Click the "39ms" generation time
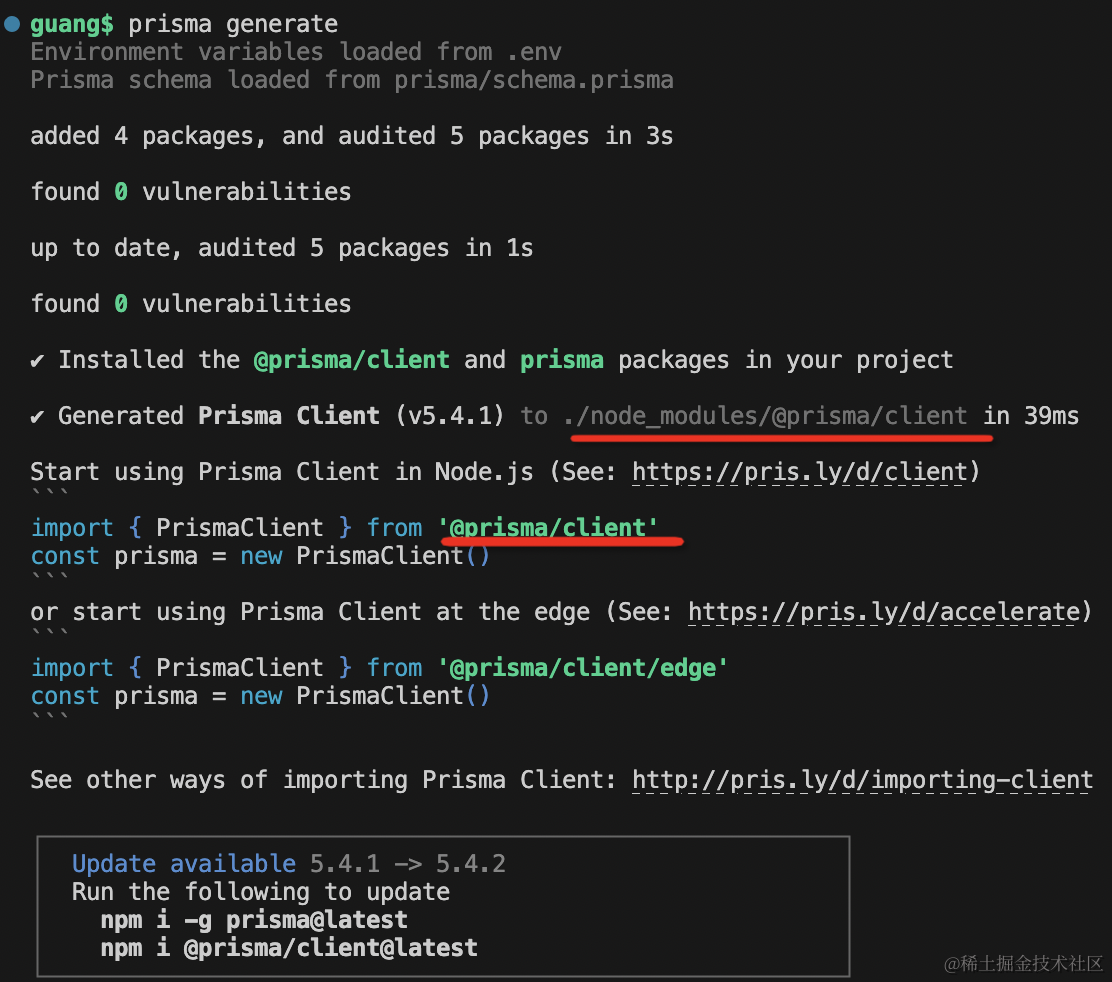The image size is (1112, 982). tap(1051, 416)
